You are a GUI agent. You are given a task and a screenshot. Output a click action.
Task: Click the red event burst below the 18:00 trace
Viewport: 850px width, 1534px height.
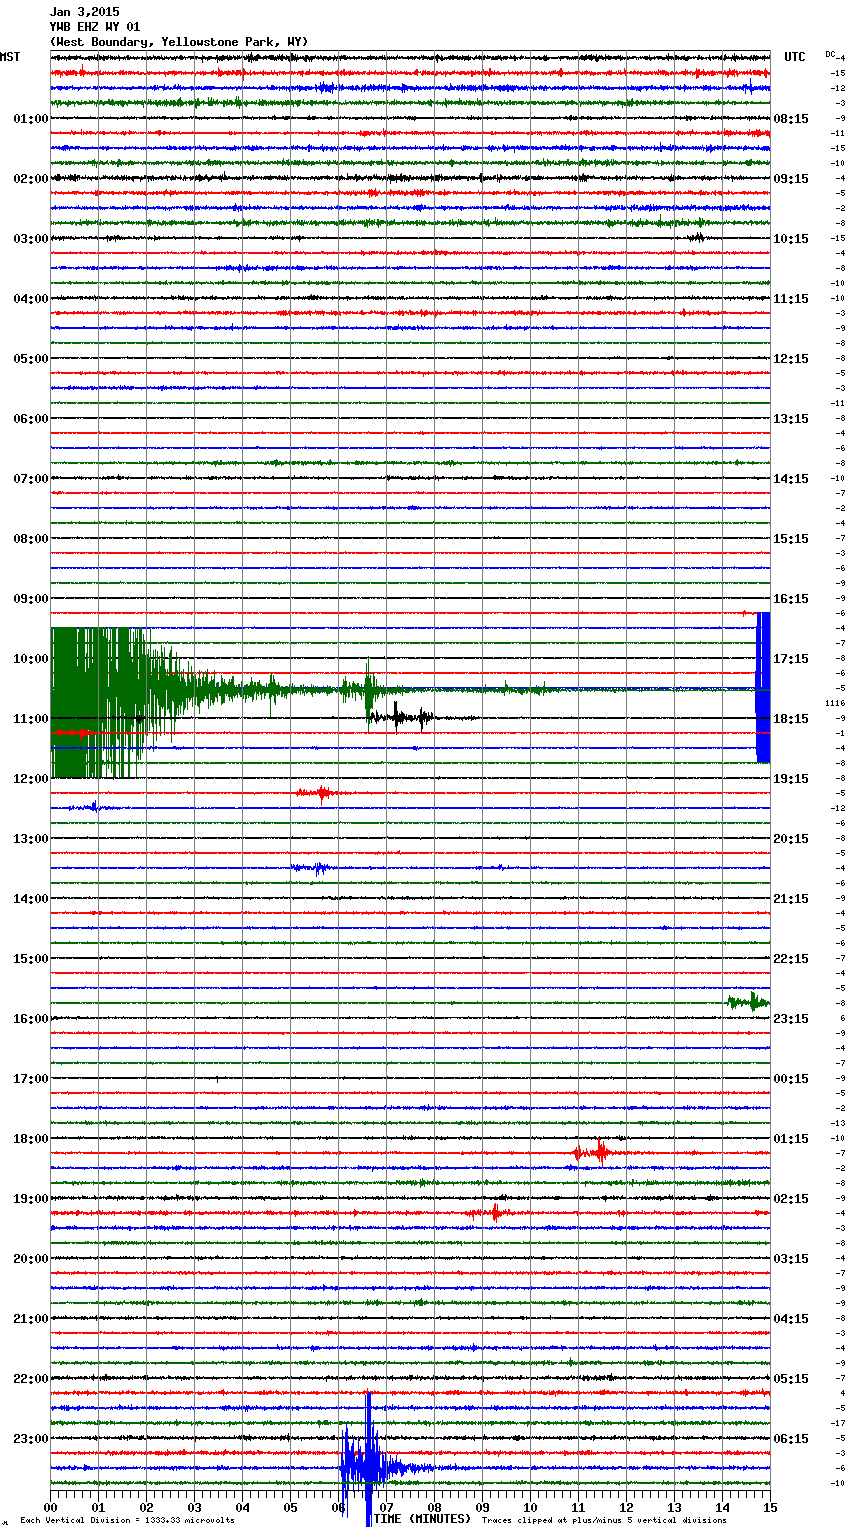point(596,1152)
